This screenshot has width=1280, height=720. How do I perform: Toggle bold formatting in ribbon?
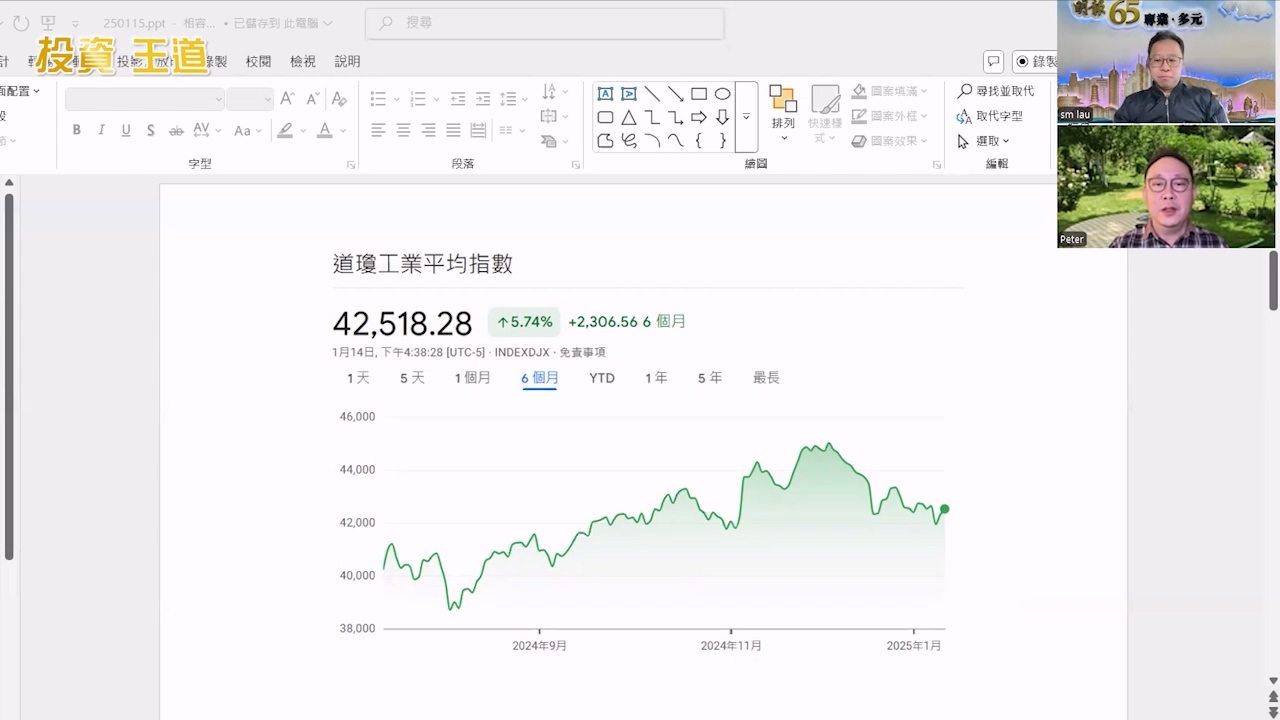click(77, 130)
